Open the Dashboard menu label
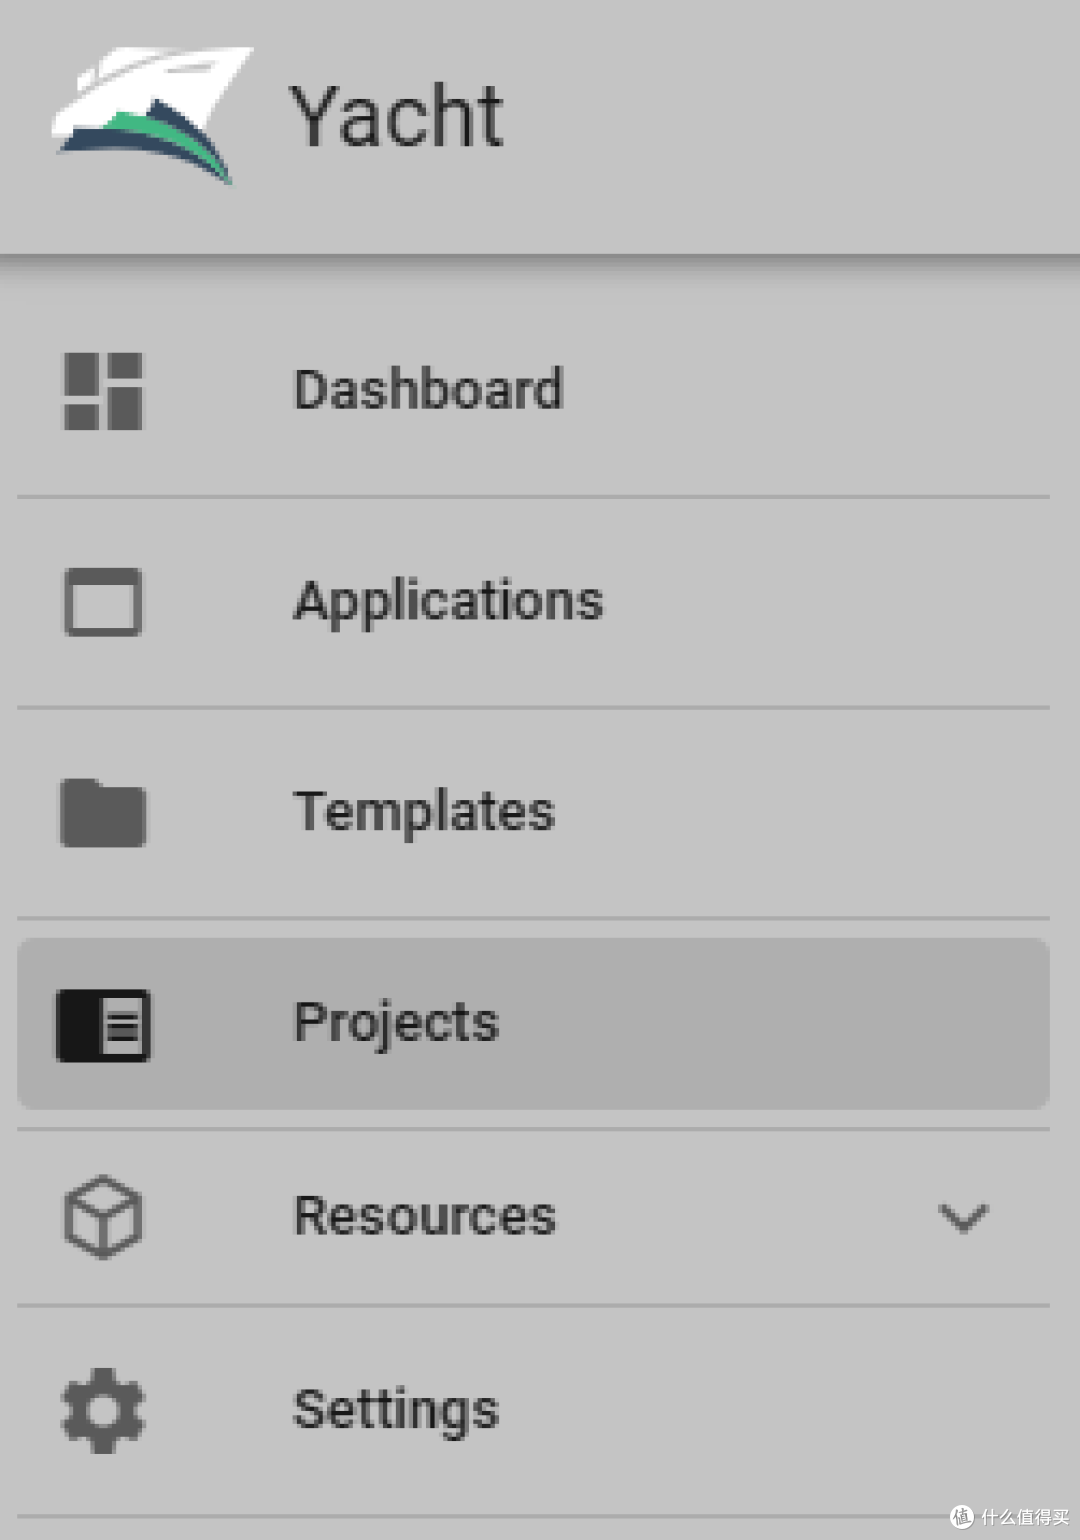Viewport: 1080px width, 1540px height. coord(428,389)
